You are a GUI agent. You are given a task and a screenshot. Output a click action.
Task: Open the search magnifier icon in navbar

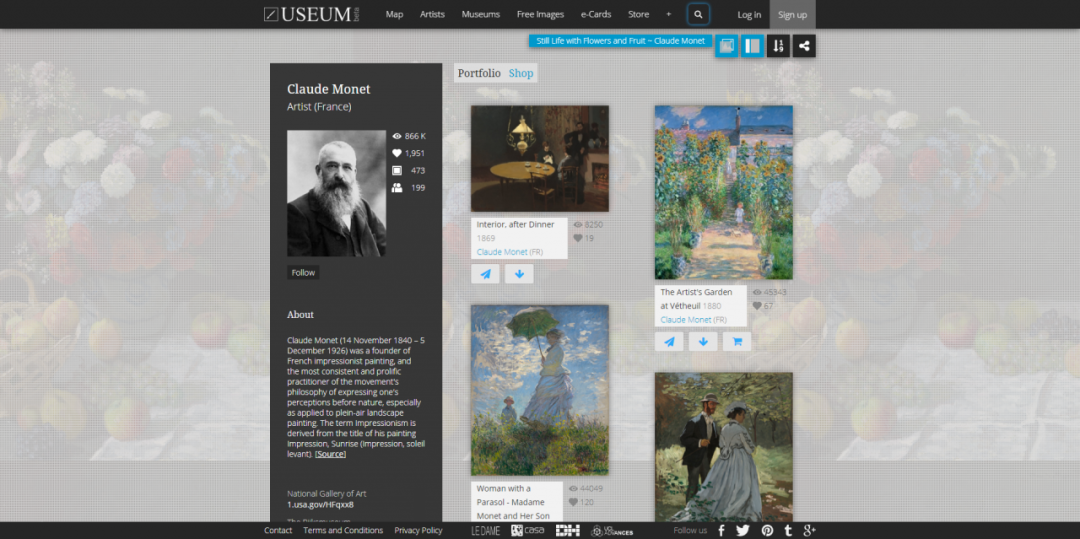(698, 14)
